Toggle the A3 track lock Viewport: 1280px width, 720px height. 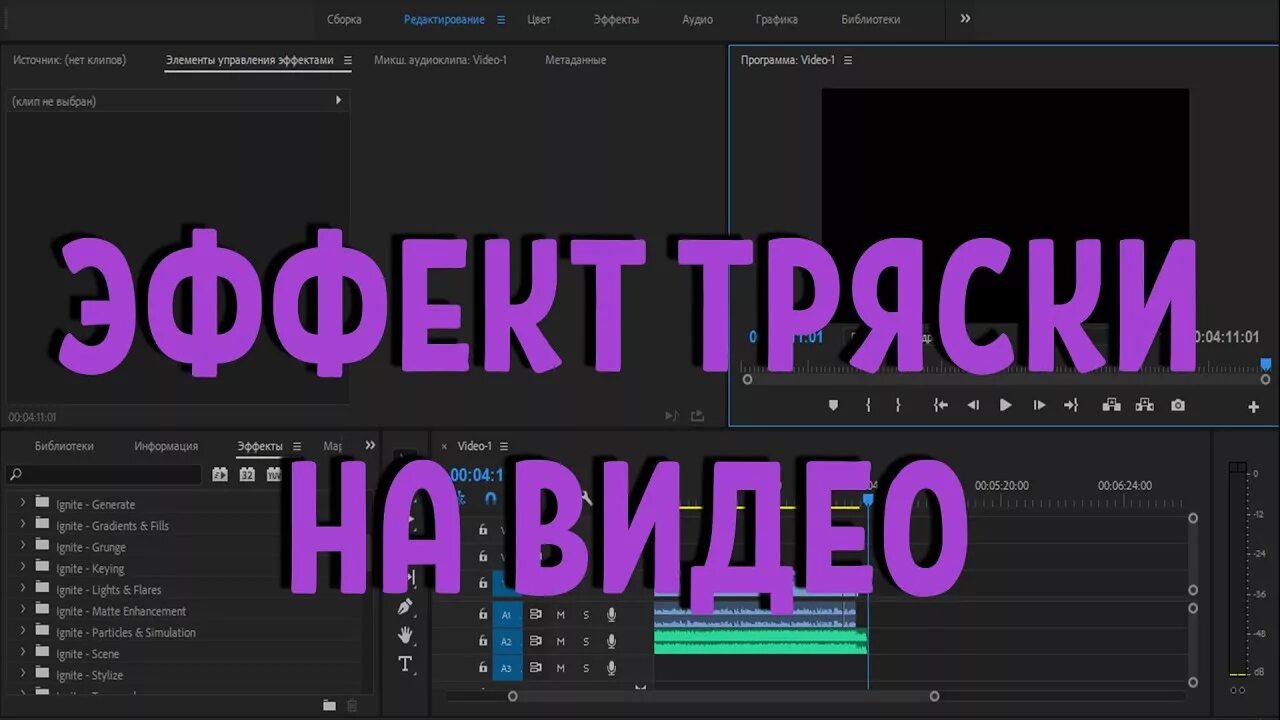point(483,667)
